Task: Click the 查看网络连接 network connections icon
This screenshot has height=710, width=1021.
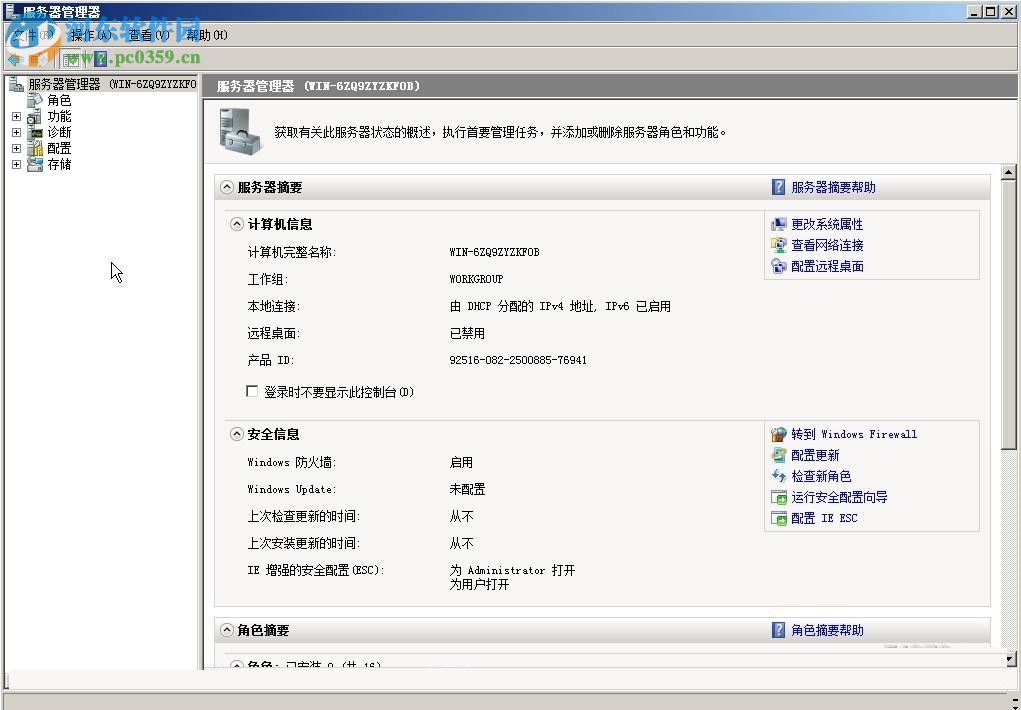Action: coord(780,245)
